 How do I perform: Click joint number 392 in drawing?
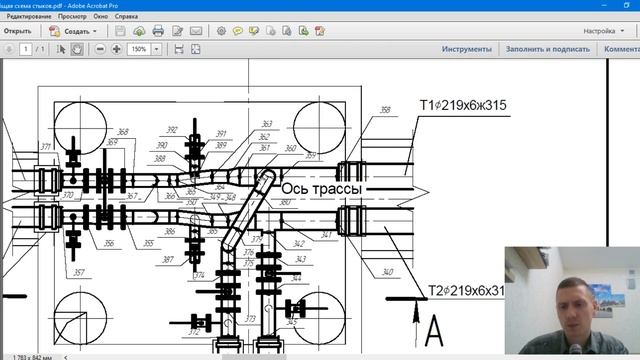tap(172, 130)
